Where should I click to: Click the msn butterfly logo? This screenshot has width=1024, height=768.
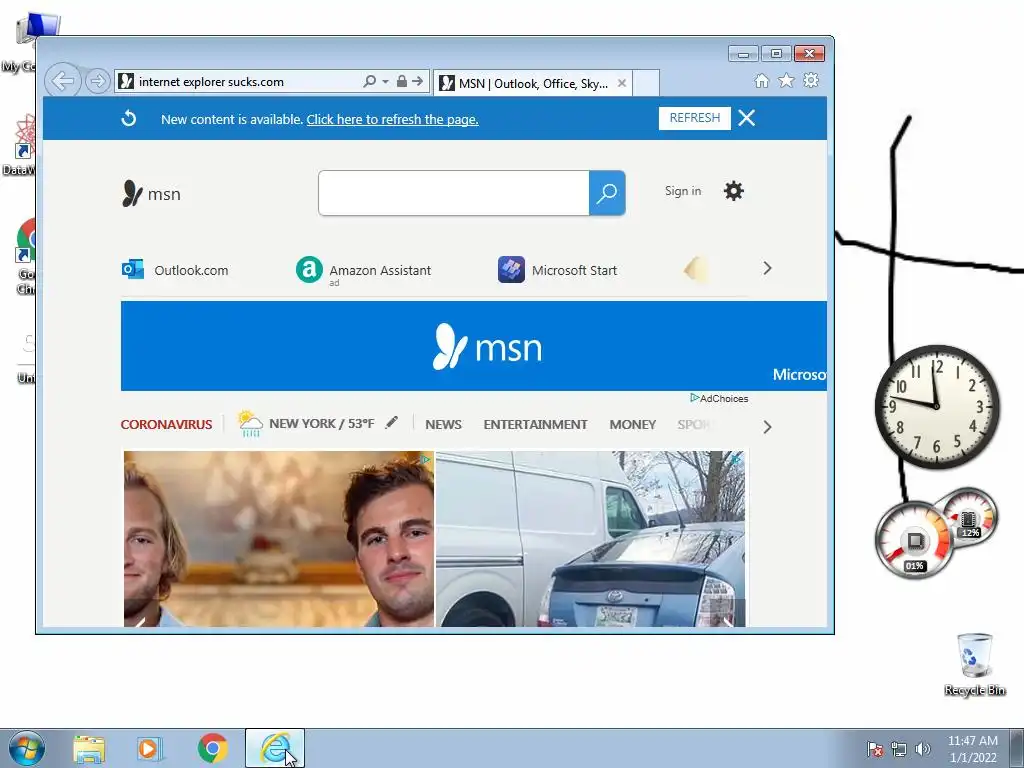[x=152, y=193]
